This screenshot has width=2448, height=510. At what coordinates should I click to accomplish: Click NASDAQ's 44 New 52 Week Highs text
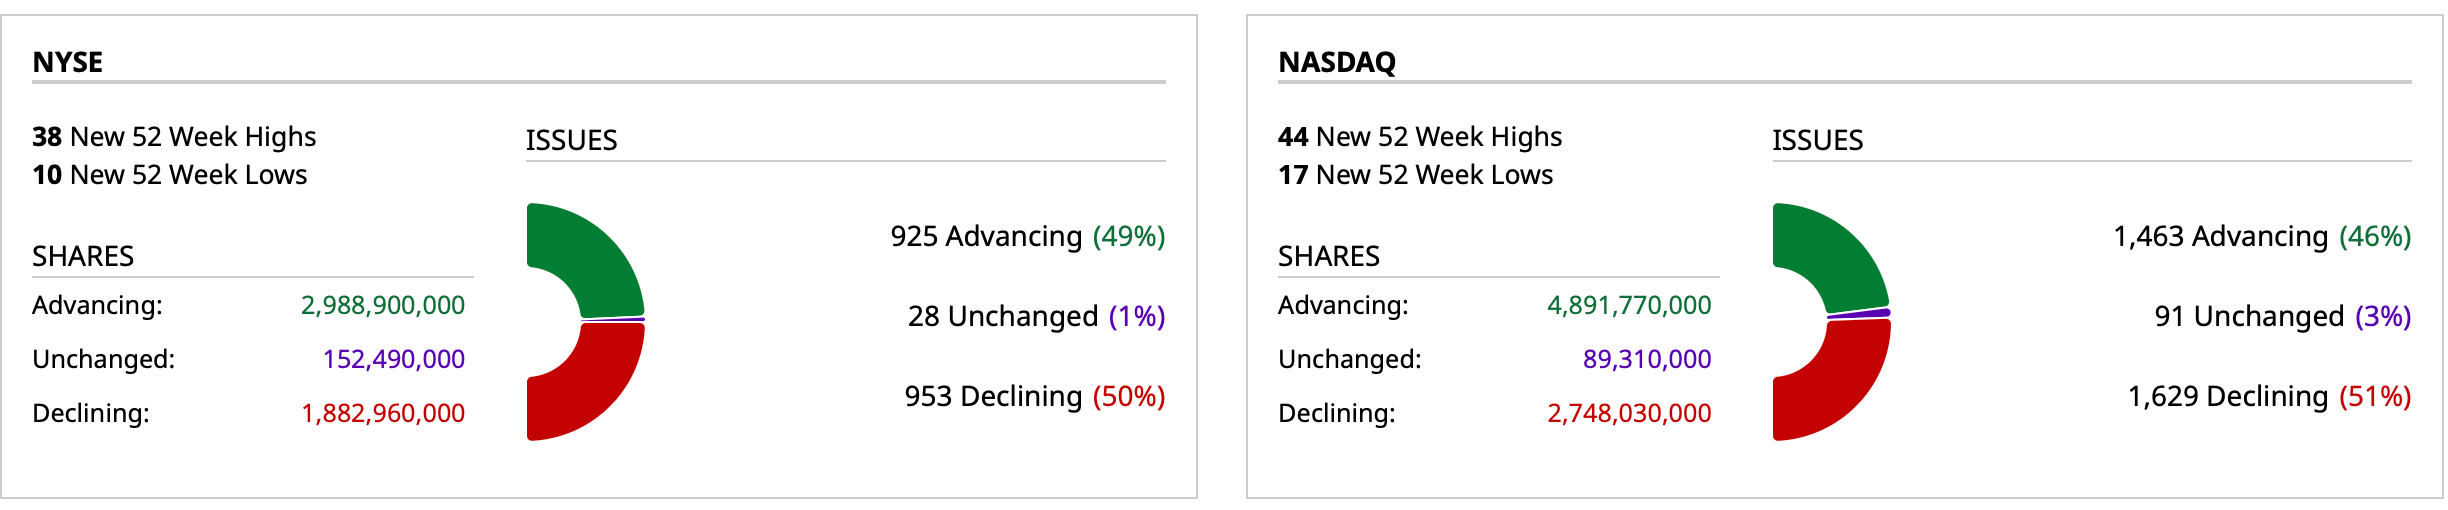click(1420, 136)
